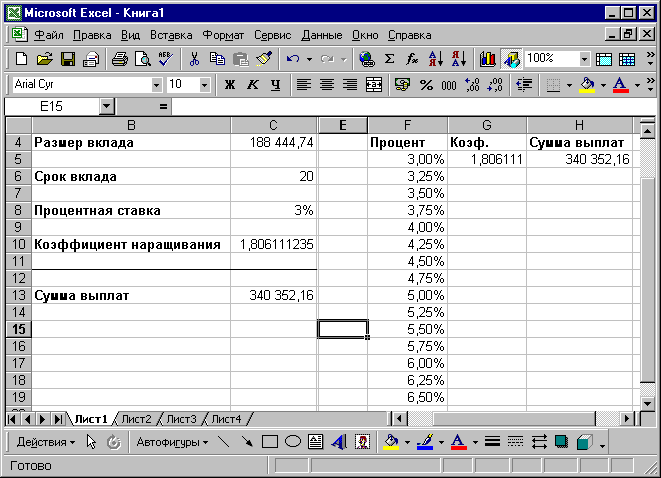Create a new workbook with New icon

tap(21, 59)
